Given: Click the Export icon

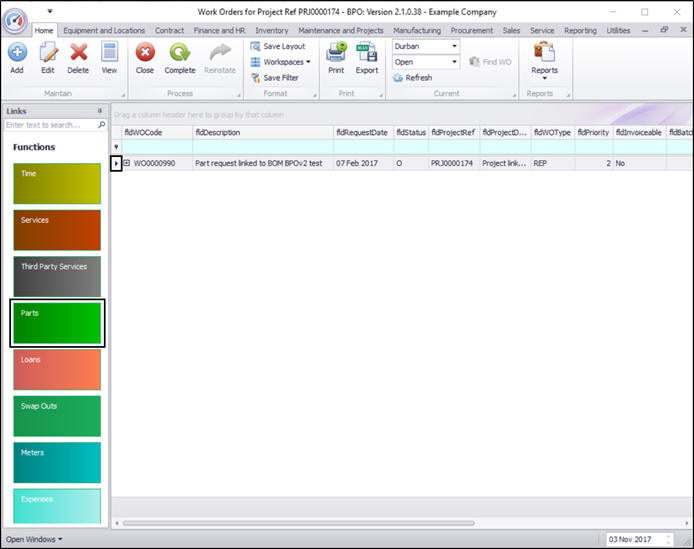Looking at the screenshot, I should click(367, 52).
